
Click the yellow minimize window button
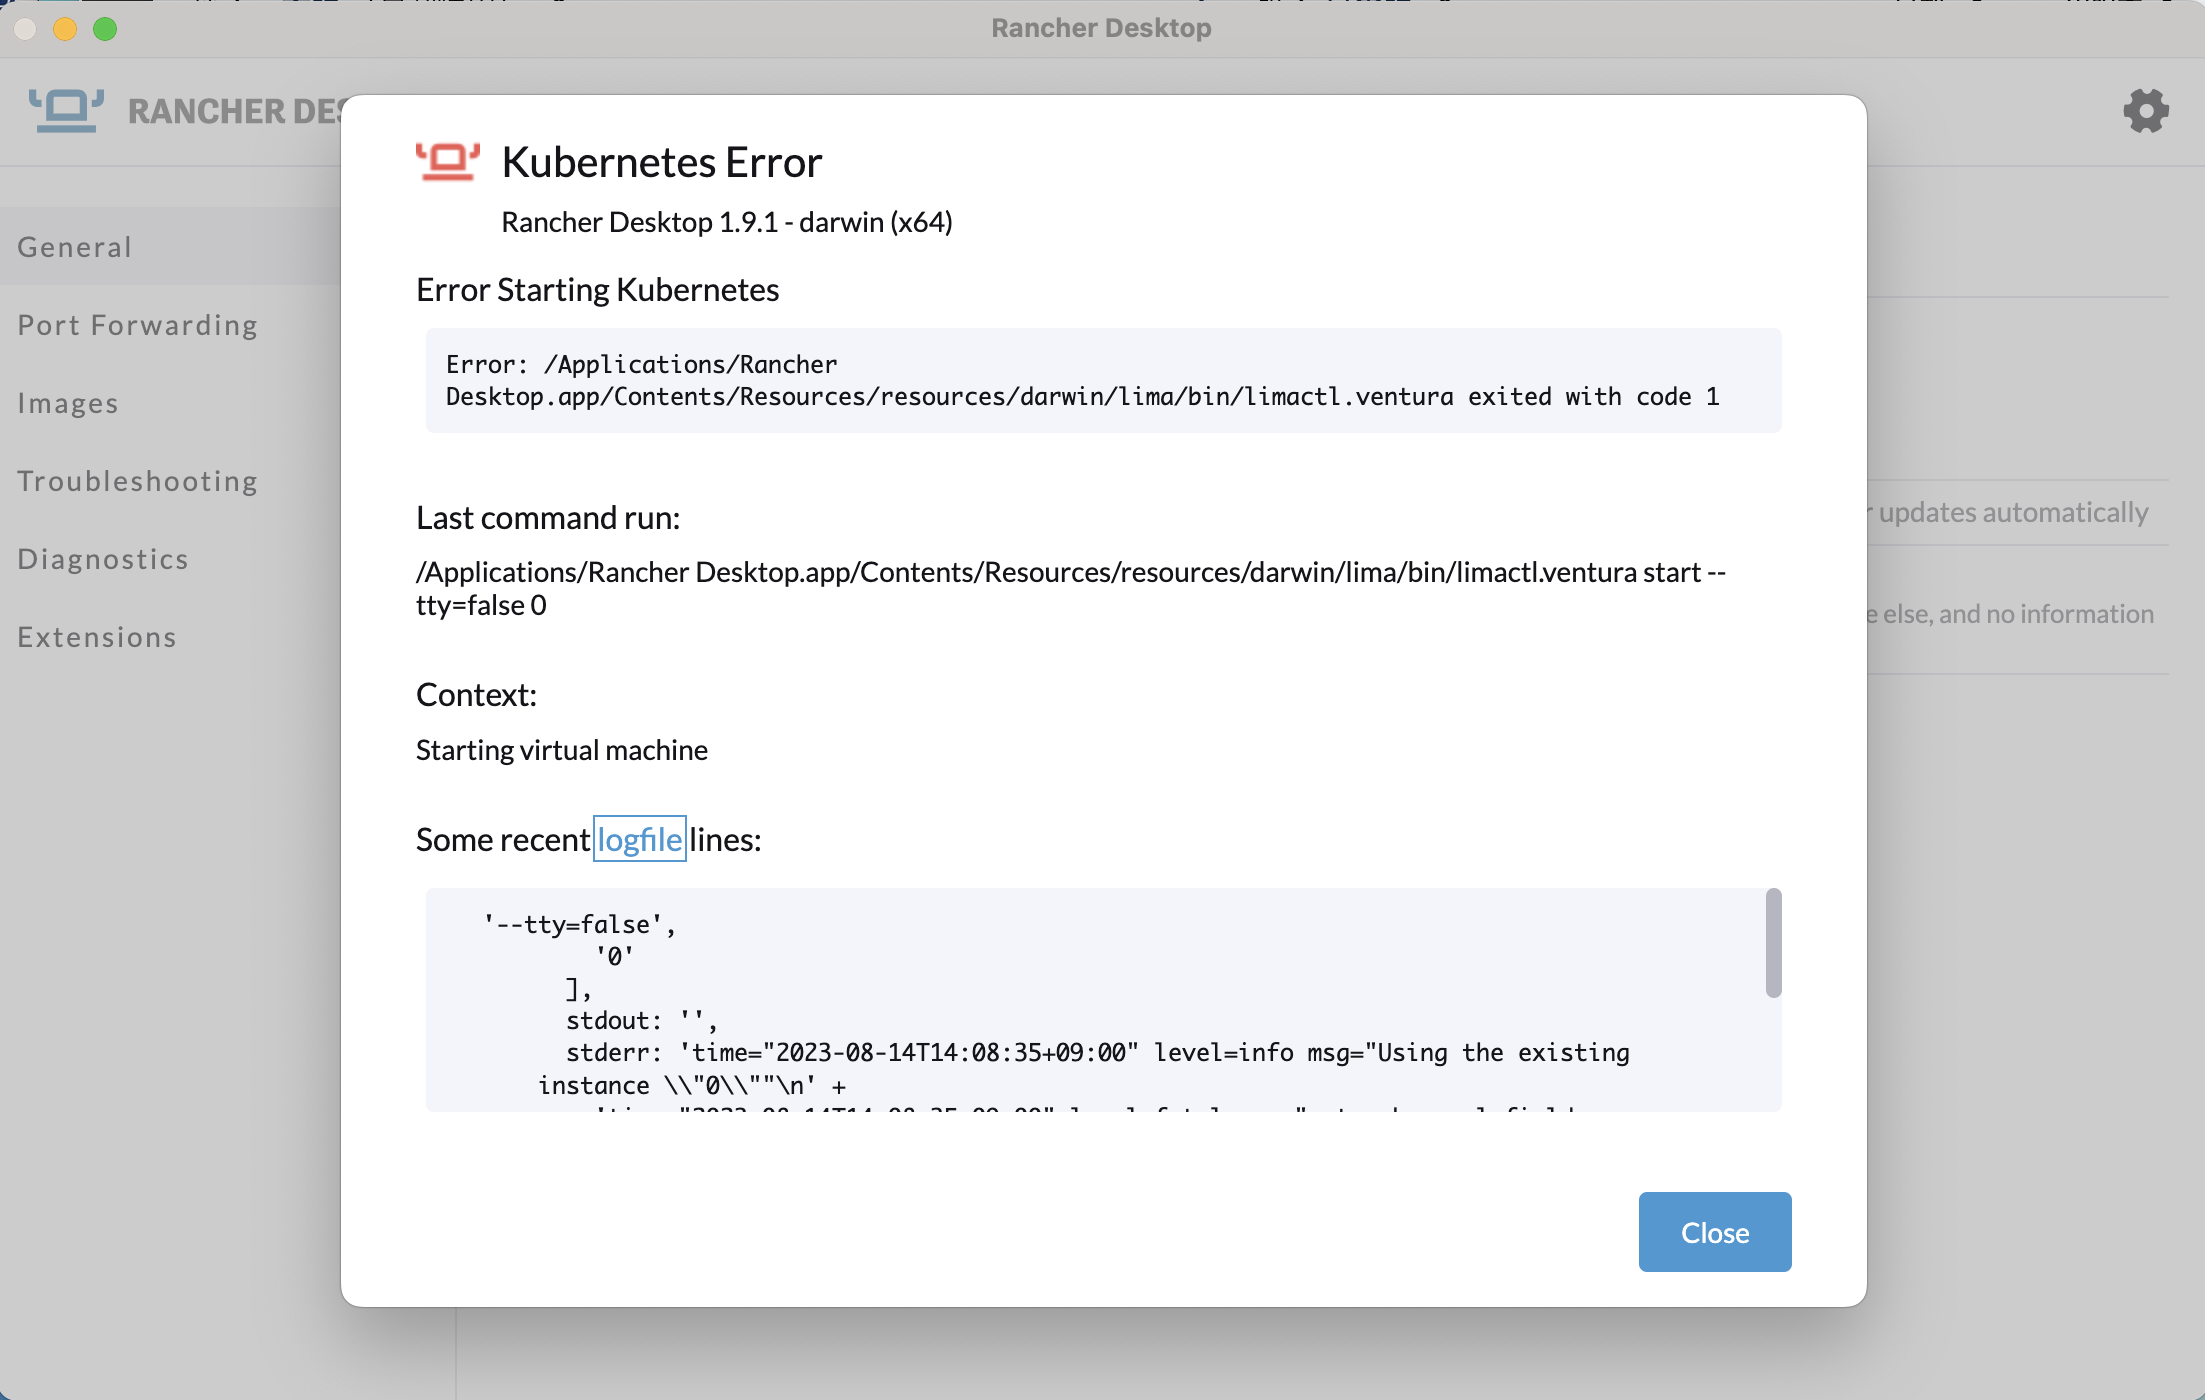65,28
